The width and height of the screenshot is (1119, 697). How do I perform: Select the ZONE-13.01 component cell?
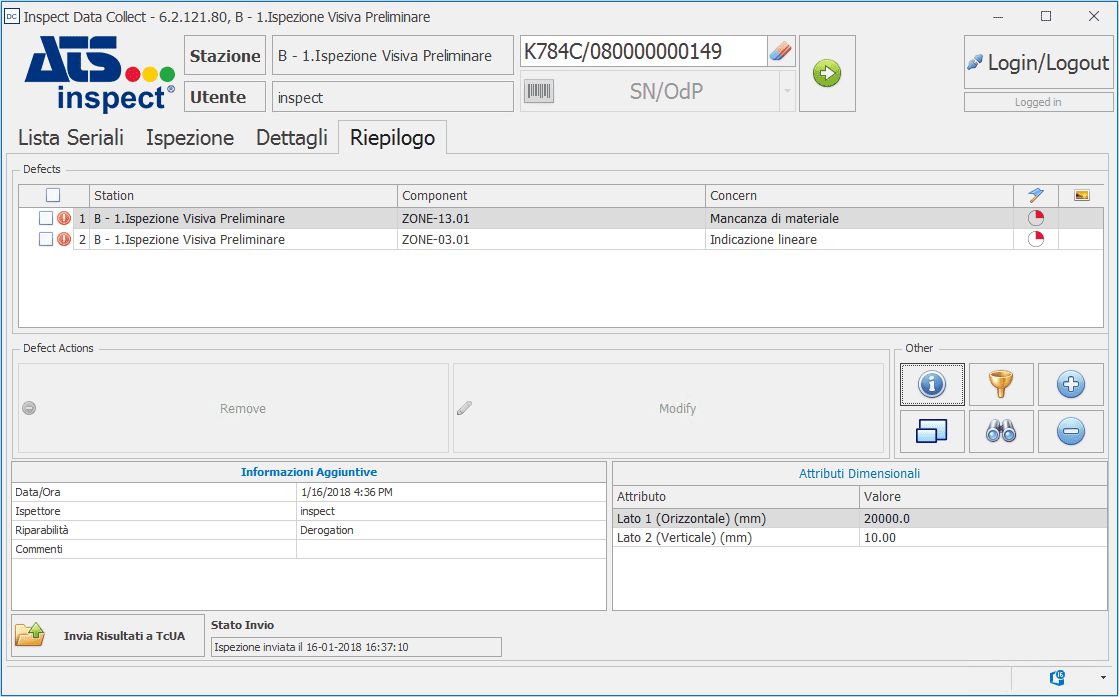[x=551, y=218]
